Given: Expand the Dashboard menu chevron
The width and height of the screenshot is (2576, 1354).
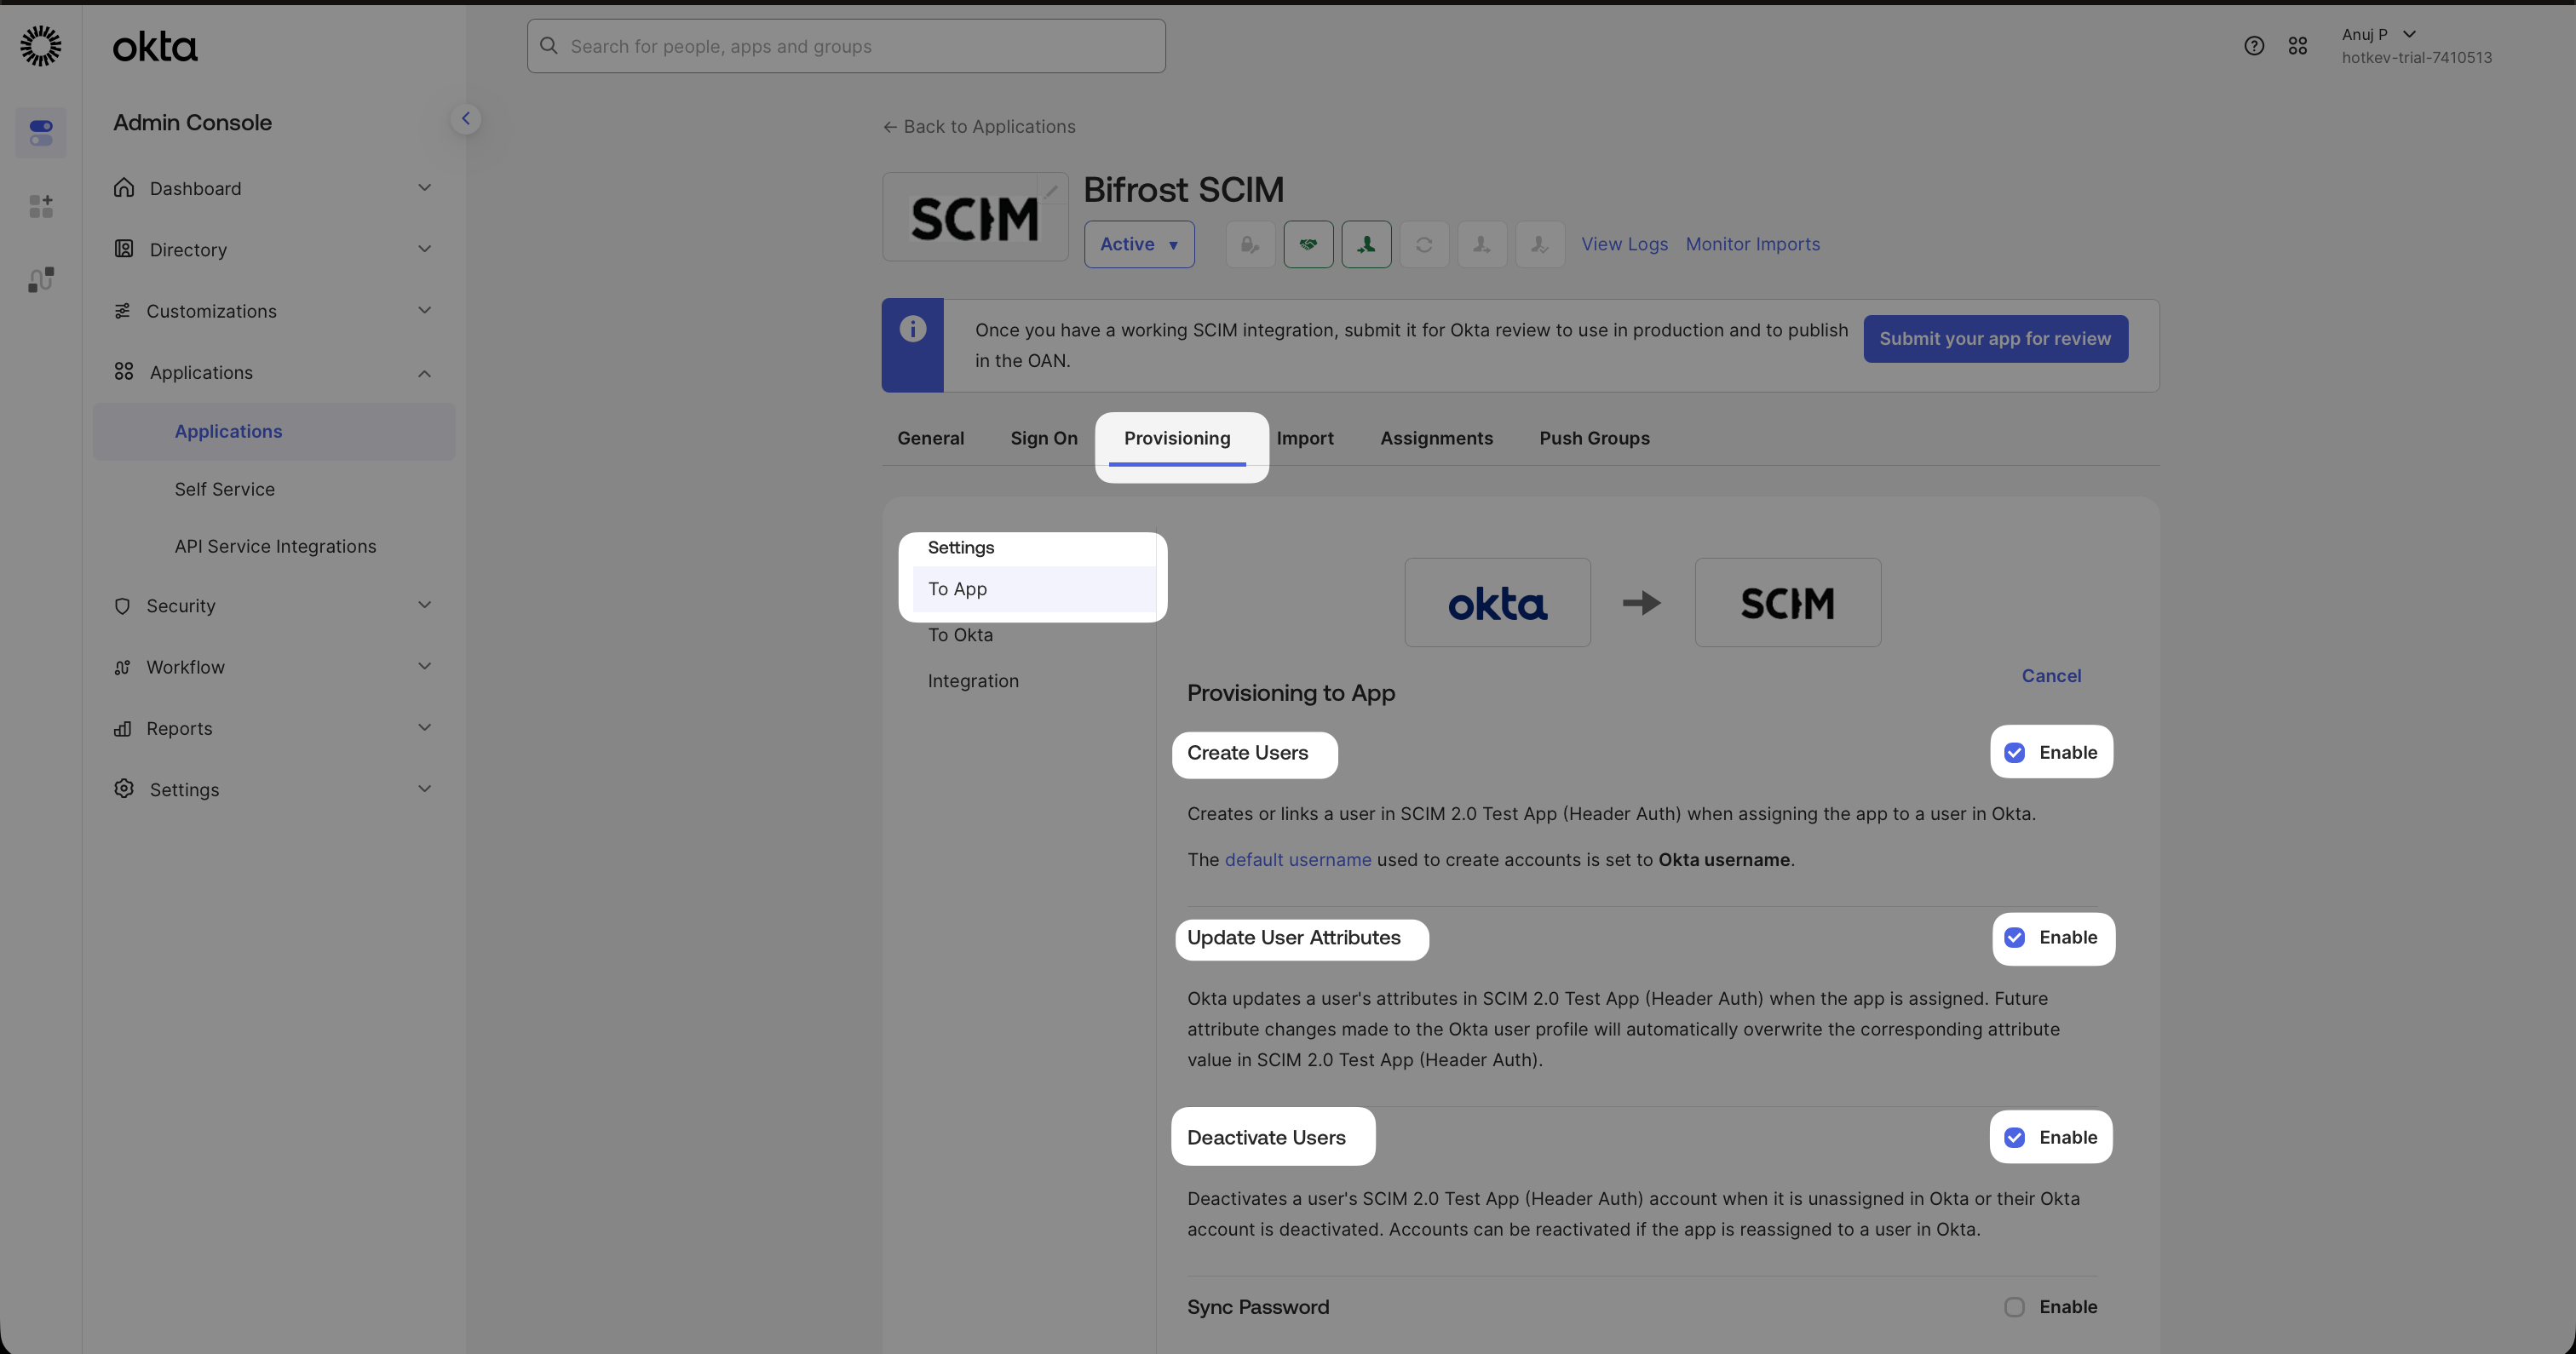Looking at the screenshot, I should pos(424,188).
